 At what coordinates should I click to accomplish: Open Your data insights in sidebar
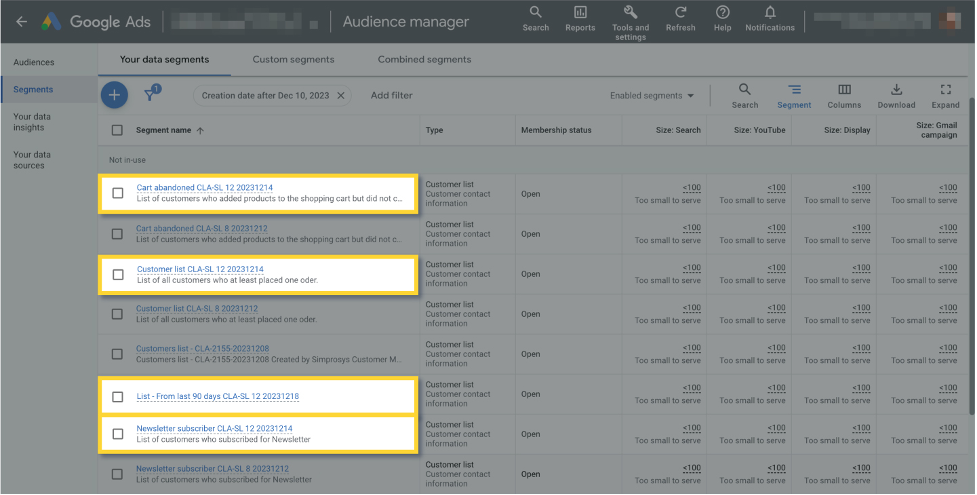pyautogui.click(x=32, y=122)
